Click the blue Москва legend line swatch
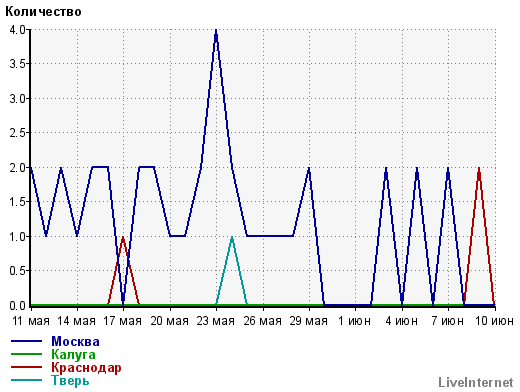Screen dimensions: 520x392 coord(26,341)
